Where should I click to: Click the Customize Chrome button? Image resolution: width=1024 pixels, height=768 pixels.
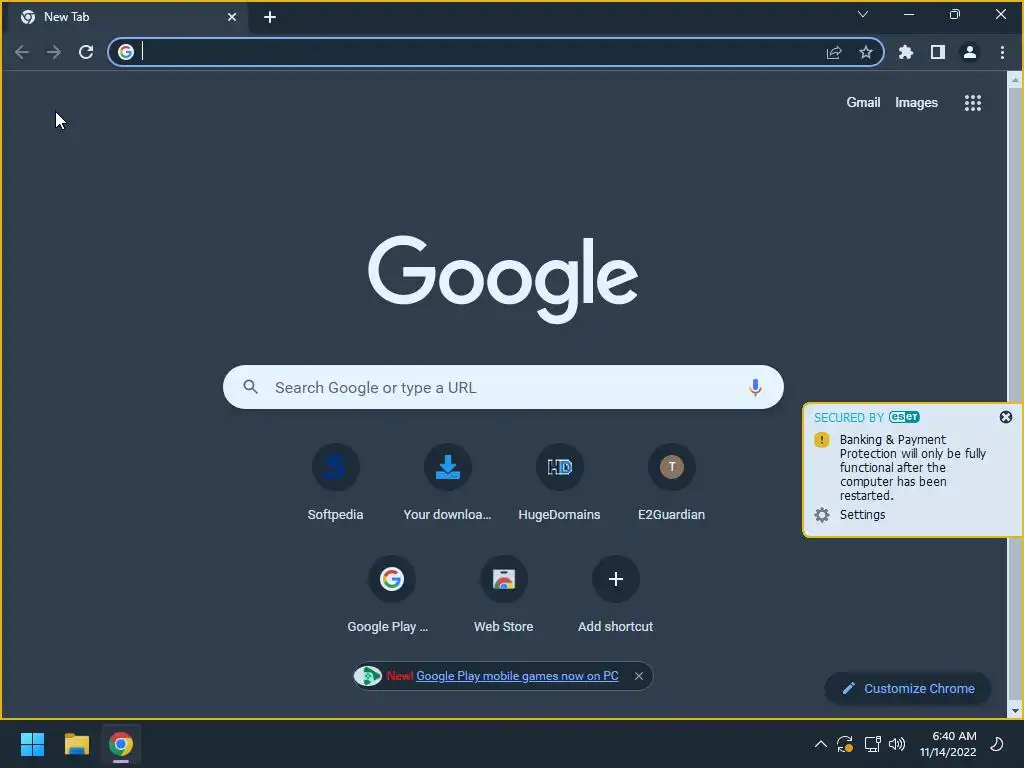[908, 688]
